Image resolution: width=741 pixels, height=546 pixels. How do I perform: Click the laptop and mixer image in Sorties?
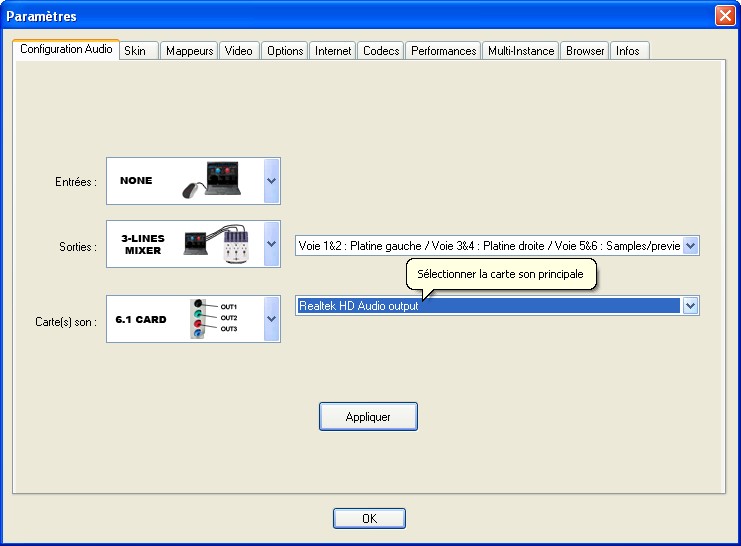[x=216, y=244]
